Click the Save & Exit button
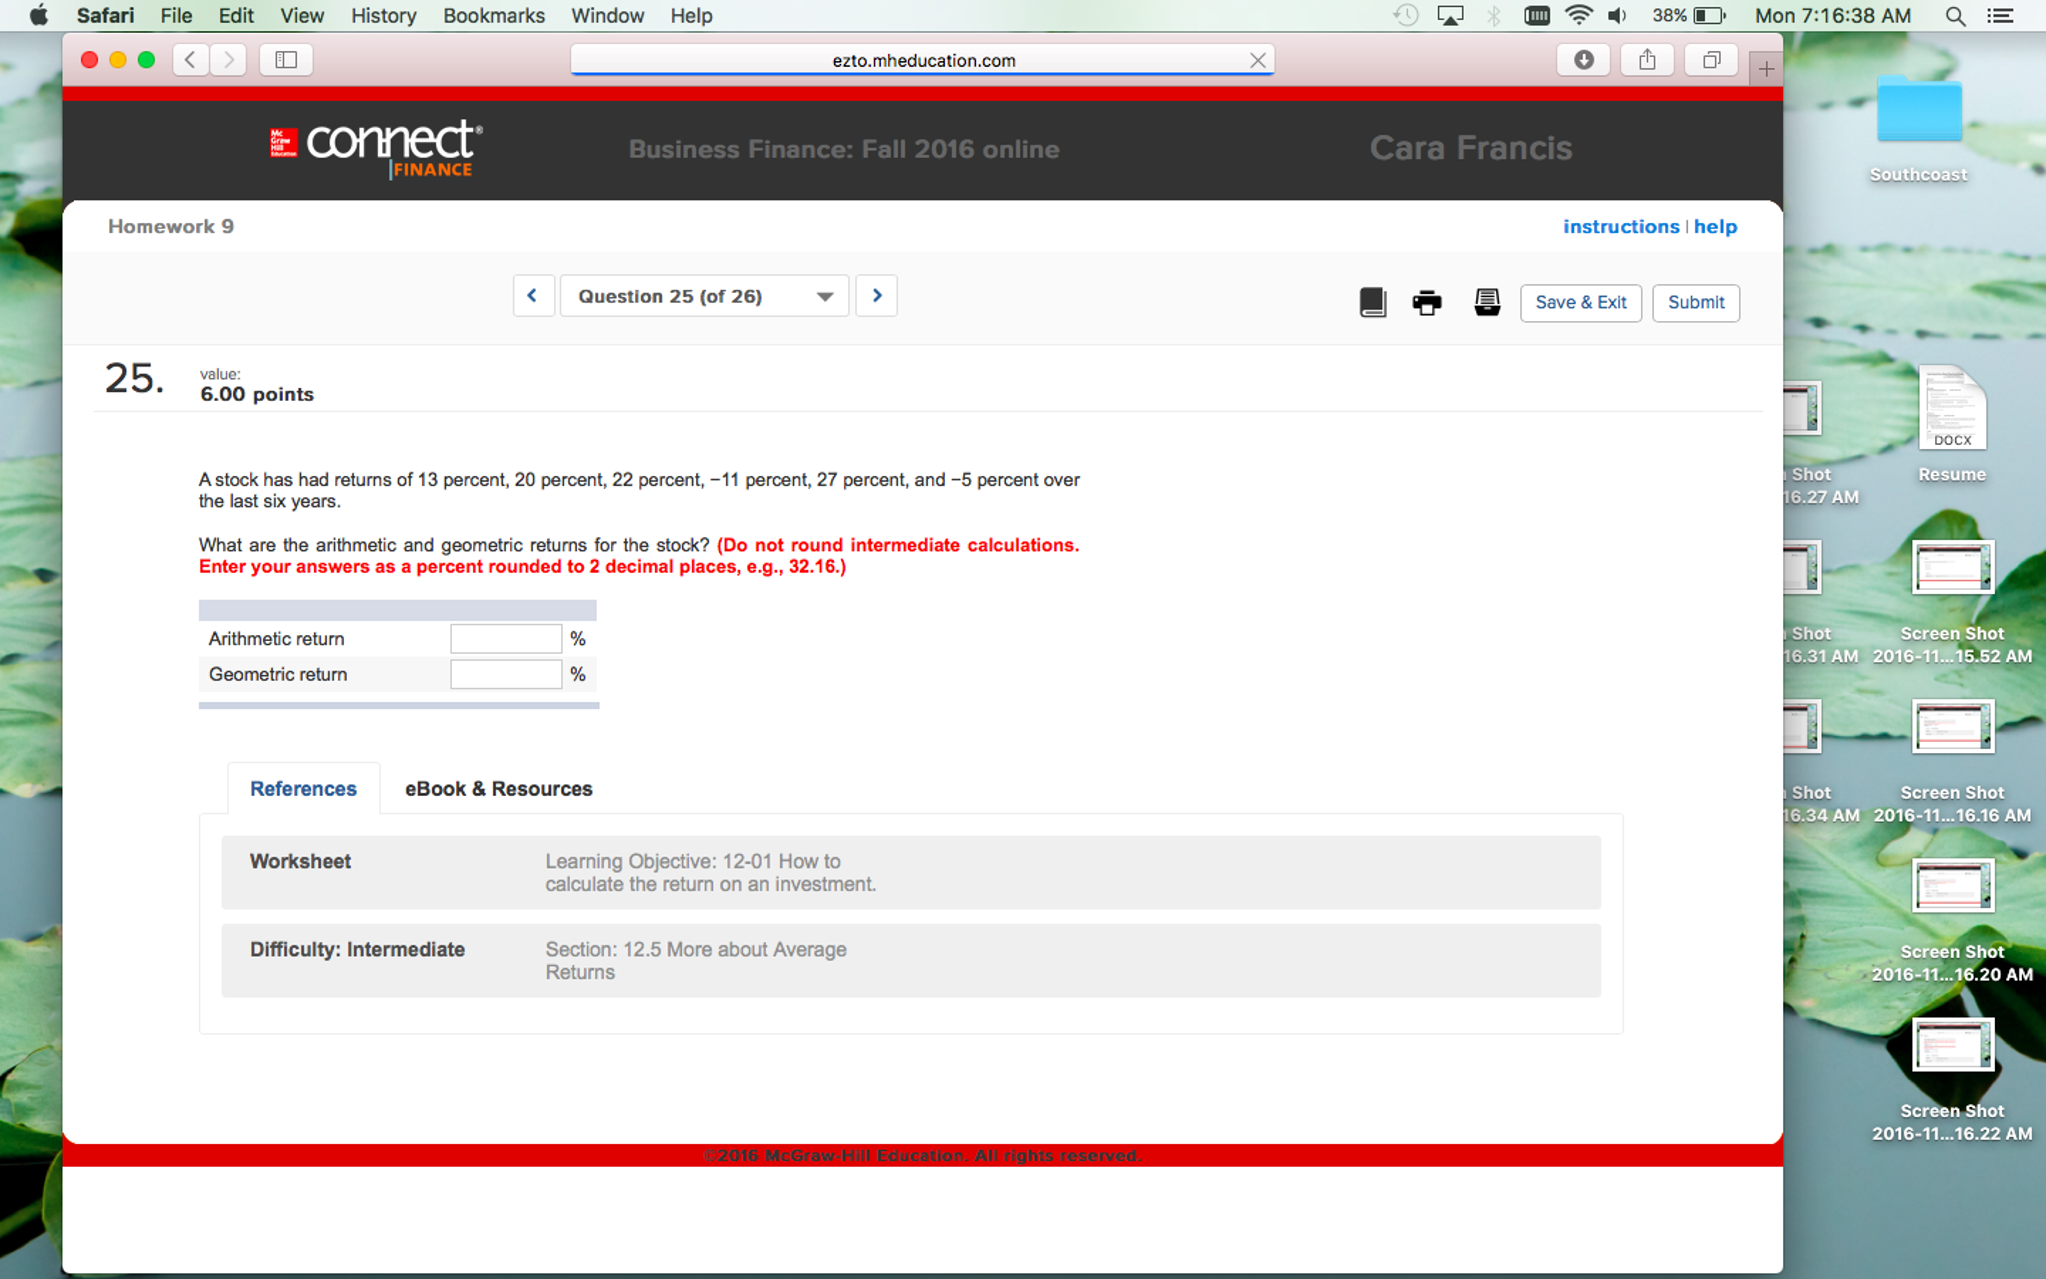 (x=1581, y=301)
